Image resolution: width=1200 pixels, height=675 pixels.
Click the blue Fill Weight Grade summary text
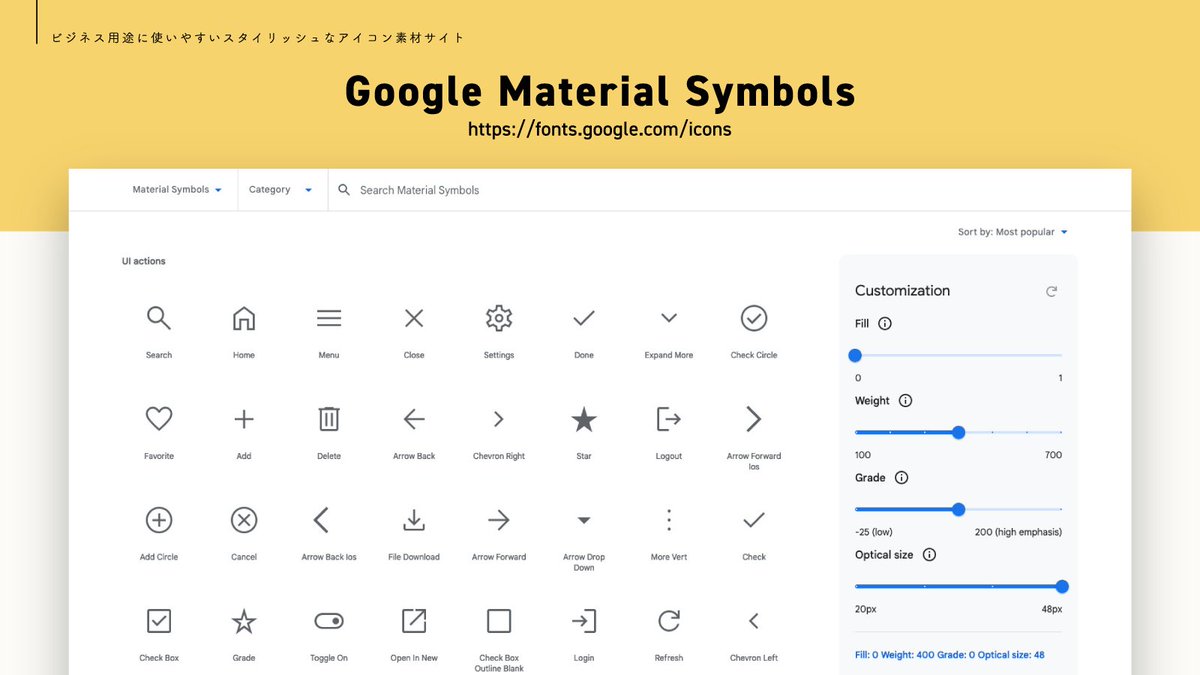coord(950,655)
